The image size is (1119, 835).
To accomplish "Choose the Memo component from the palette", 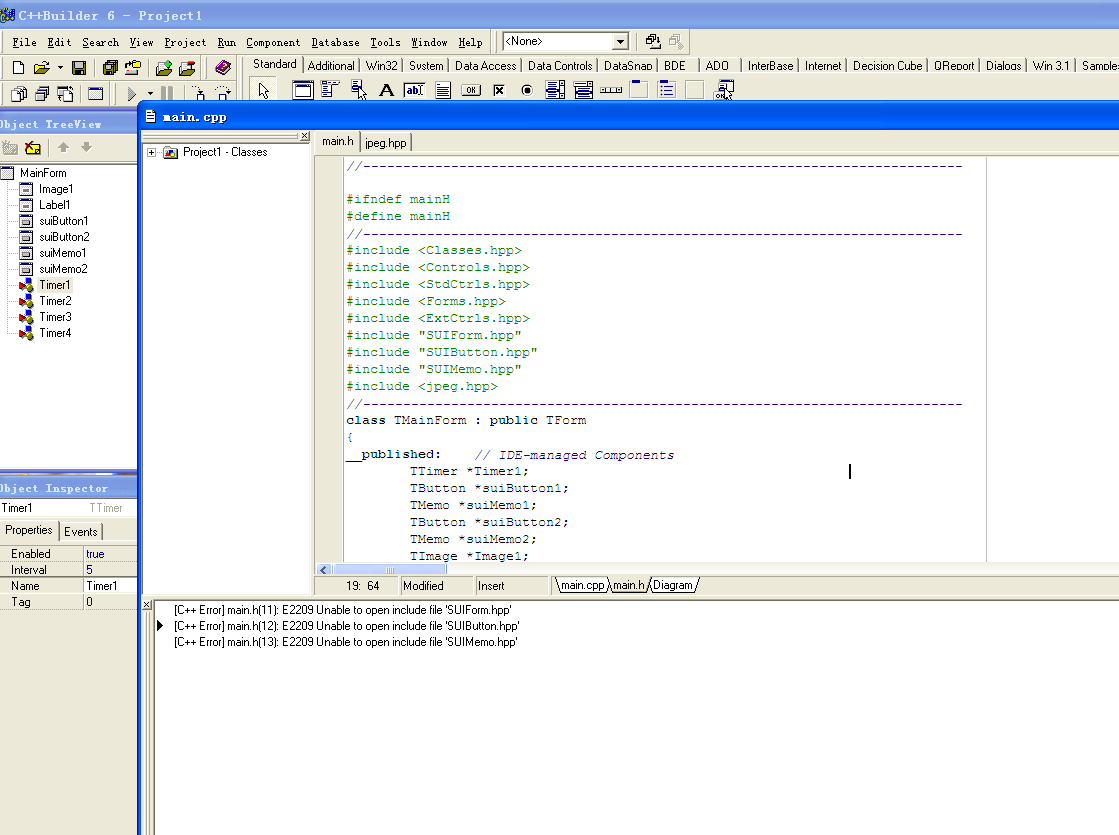I will tap(443, 90).
